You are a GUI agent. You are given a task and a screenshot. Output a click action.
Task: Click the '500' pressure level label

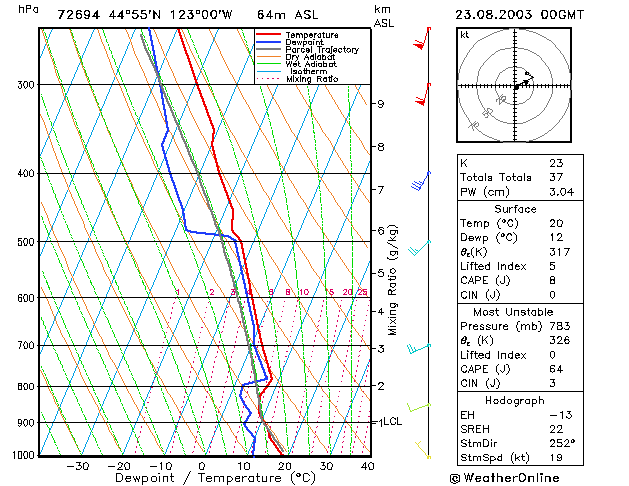(26, 242)
